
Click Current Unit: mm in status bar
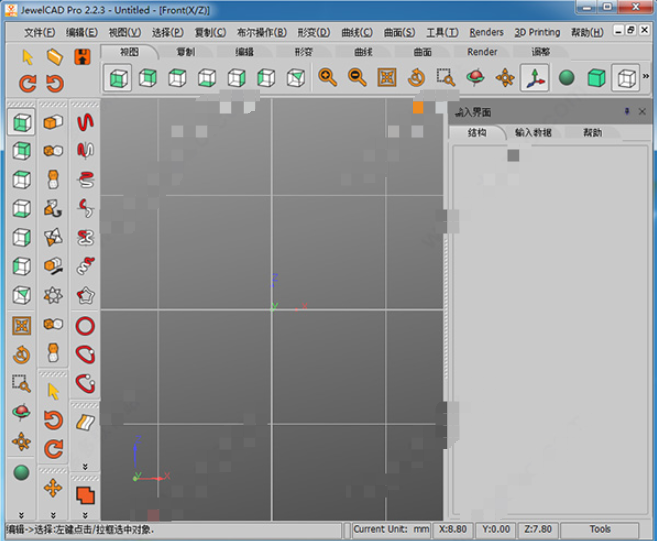391,529
